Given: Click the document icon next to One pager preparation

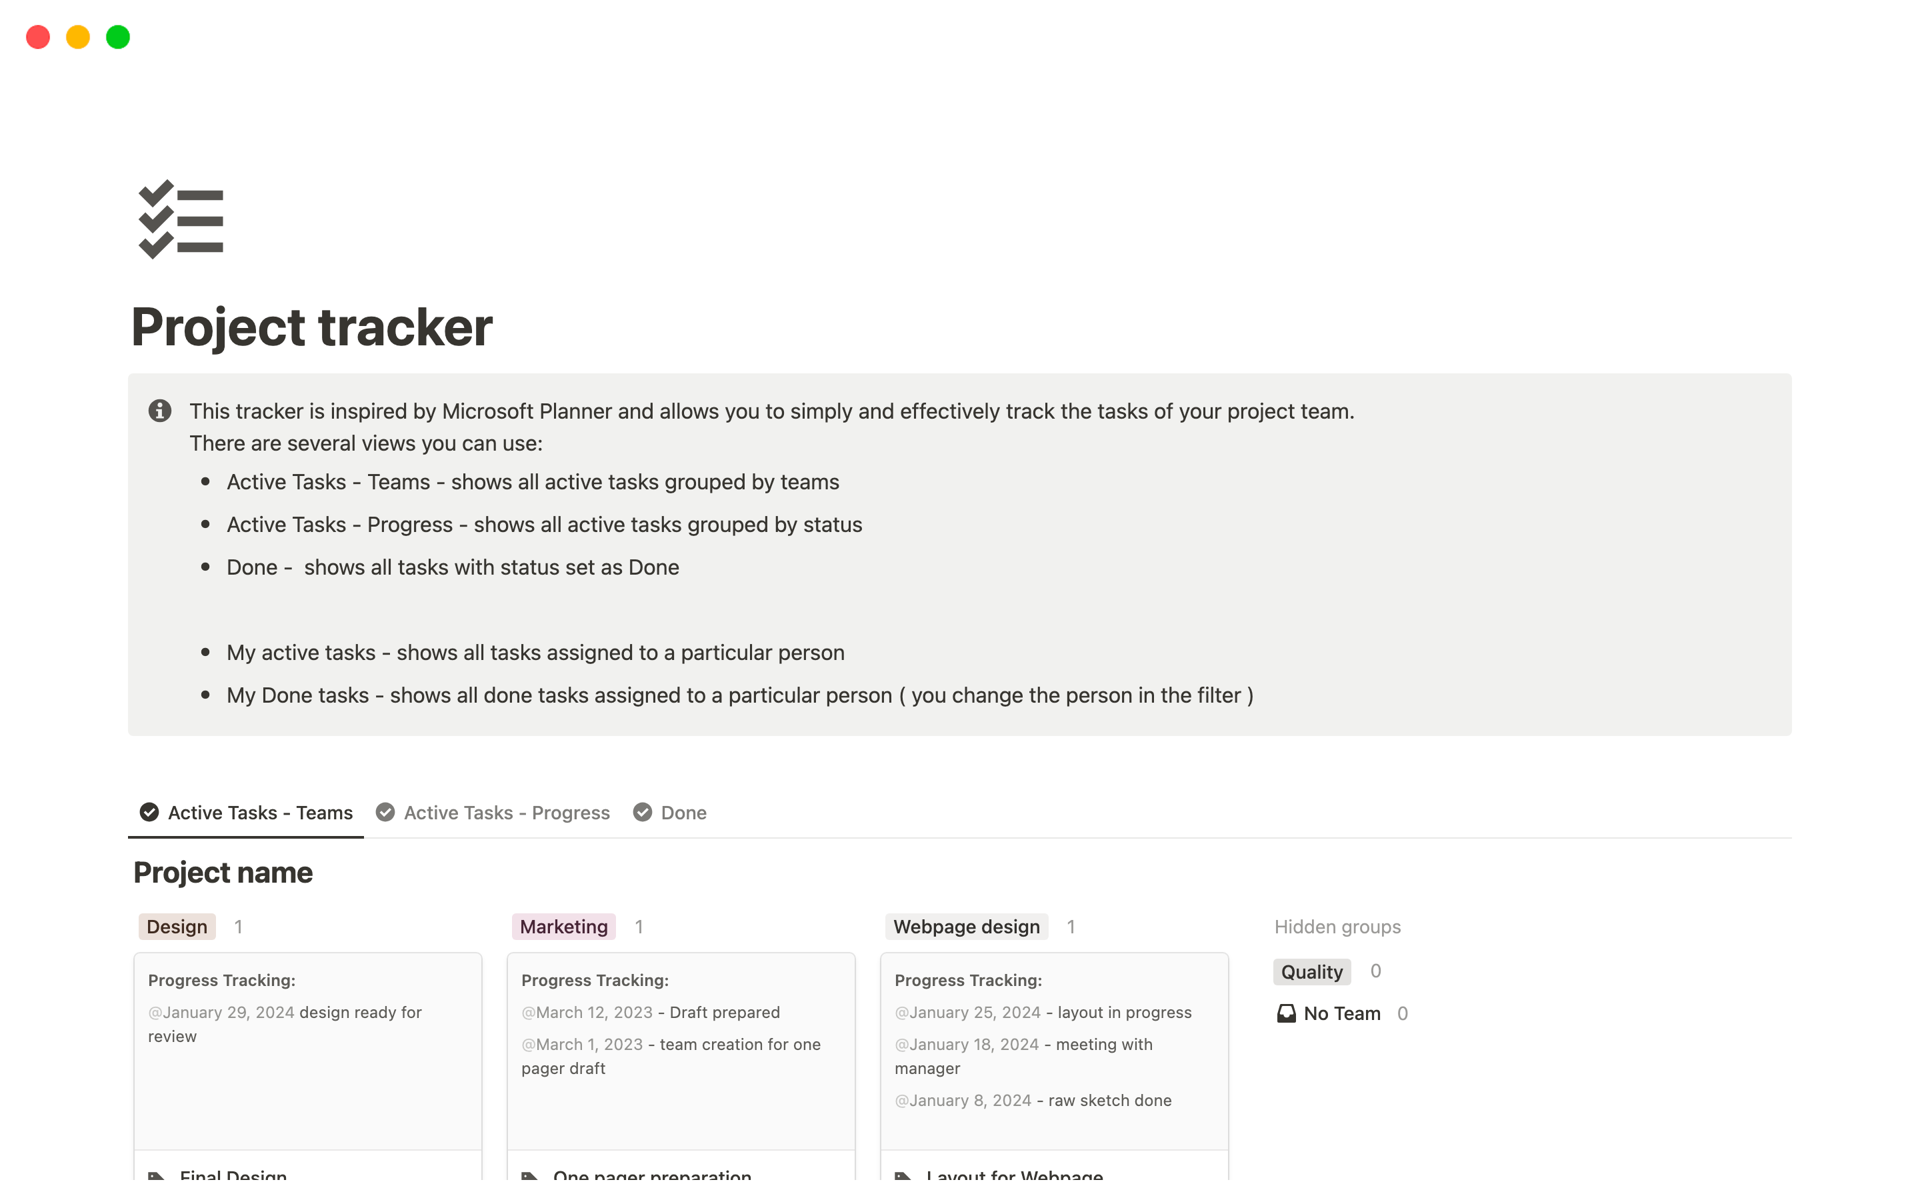Looking at the screenshot, I should [531, 1175].
